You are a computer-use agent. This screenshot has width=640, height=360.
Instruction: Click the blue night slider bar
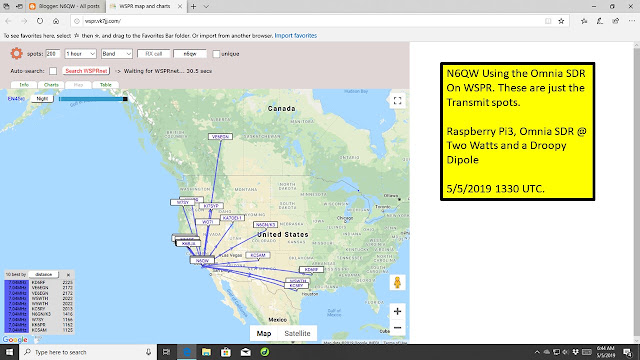point(93,99)
